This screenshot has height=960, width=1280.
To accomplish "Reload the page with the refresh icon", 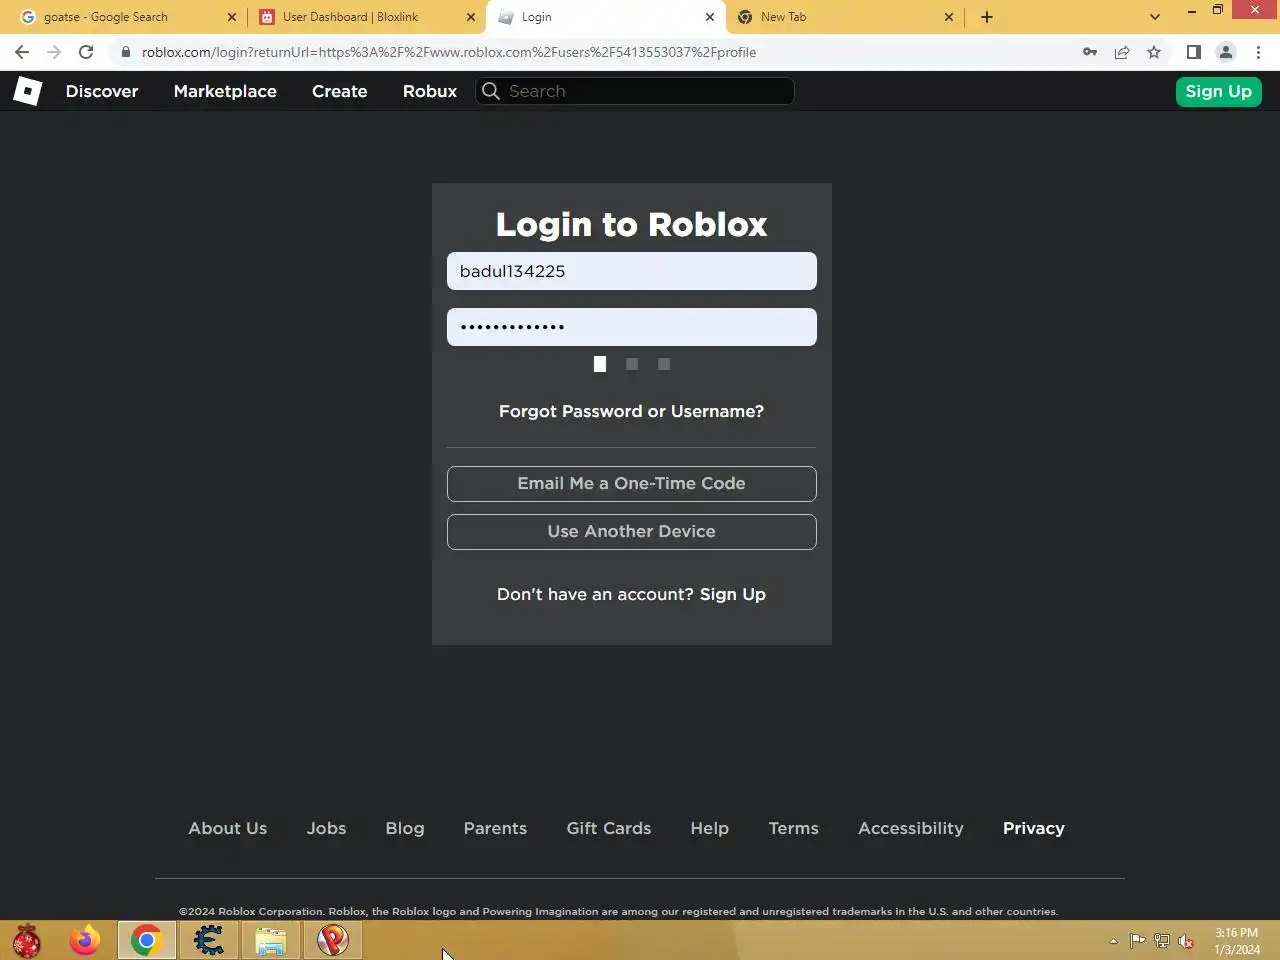I will point(86,52).
